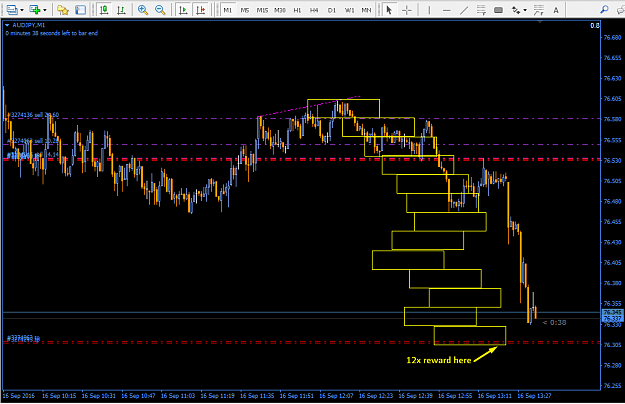Toggle chart Auto Scroll
Viewport: 625px width, 404px height.
(183, 10)
